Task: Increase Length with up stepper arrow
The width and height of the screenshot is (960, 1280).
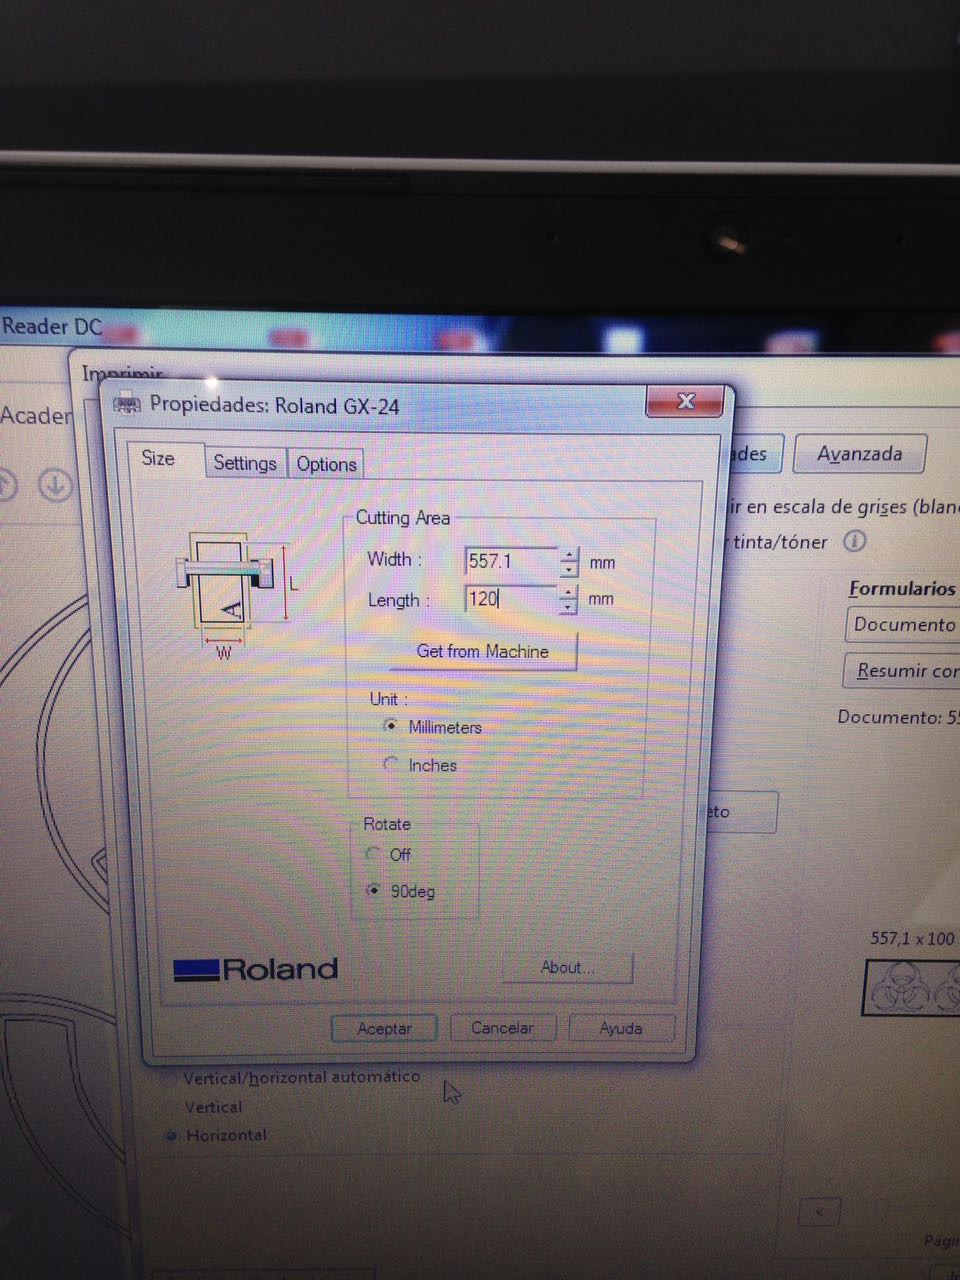Action: [x=569, y=592]
